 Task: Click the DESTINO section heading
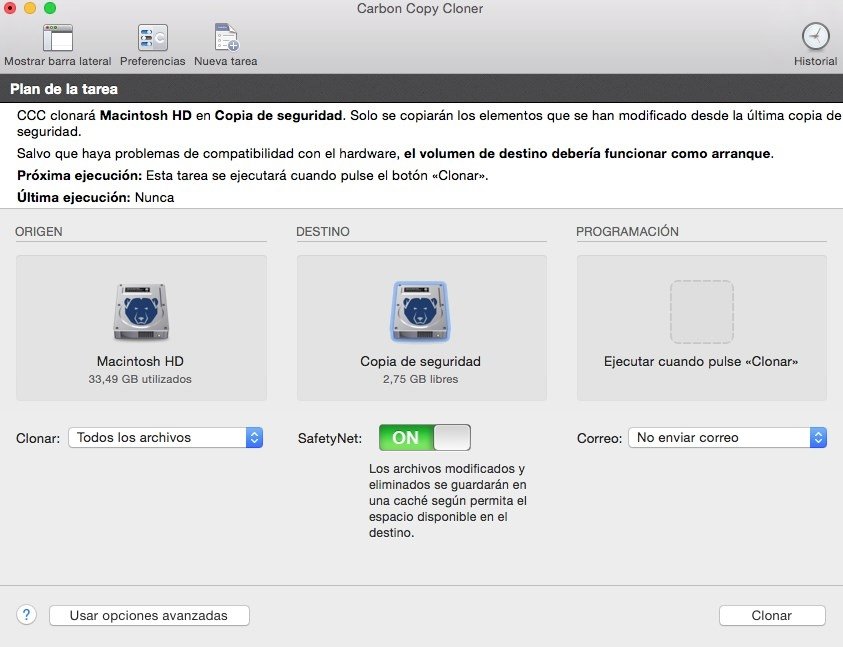point(323,232)
